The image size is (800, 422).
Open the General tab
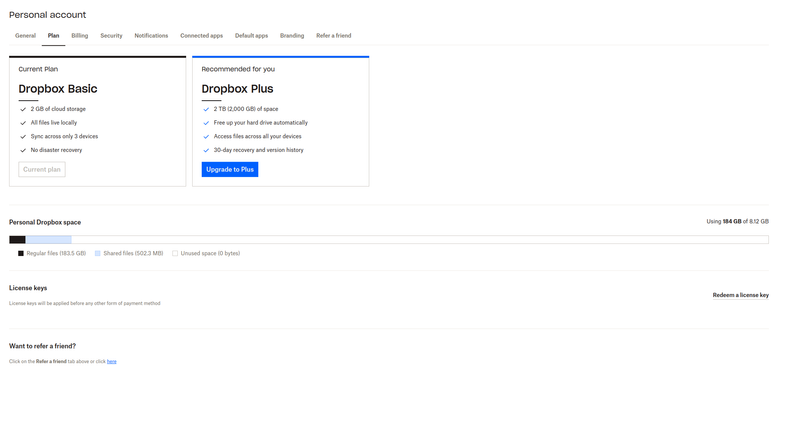tap(26, 36)
